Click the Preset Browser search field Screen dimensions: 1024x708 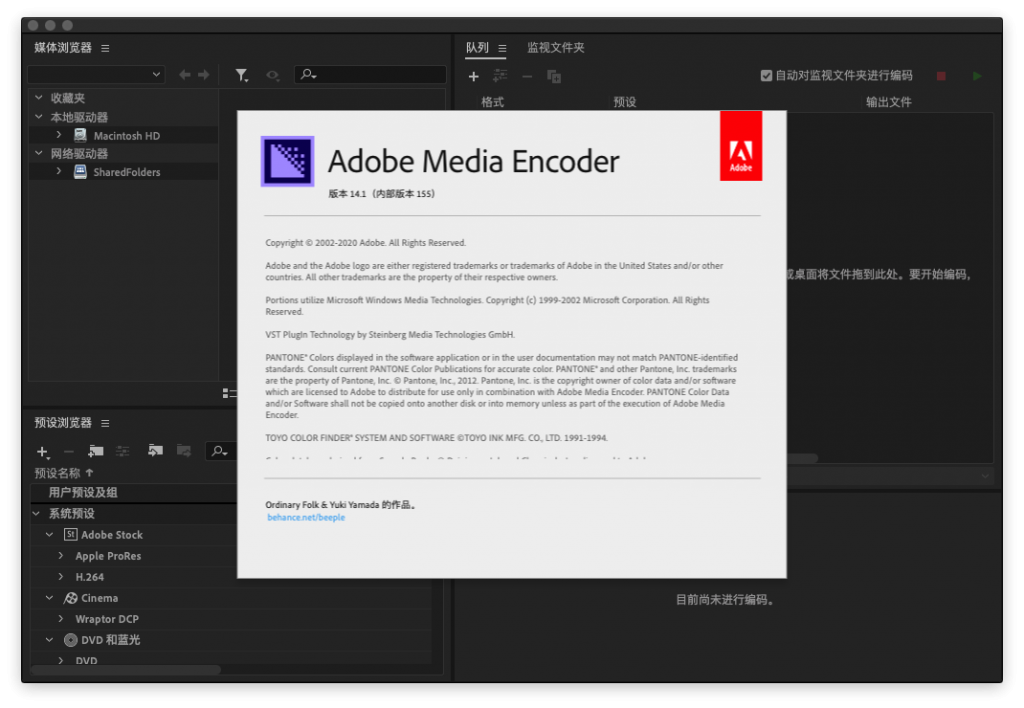click(221, 451)
